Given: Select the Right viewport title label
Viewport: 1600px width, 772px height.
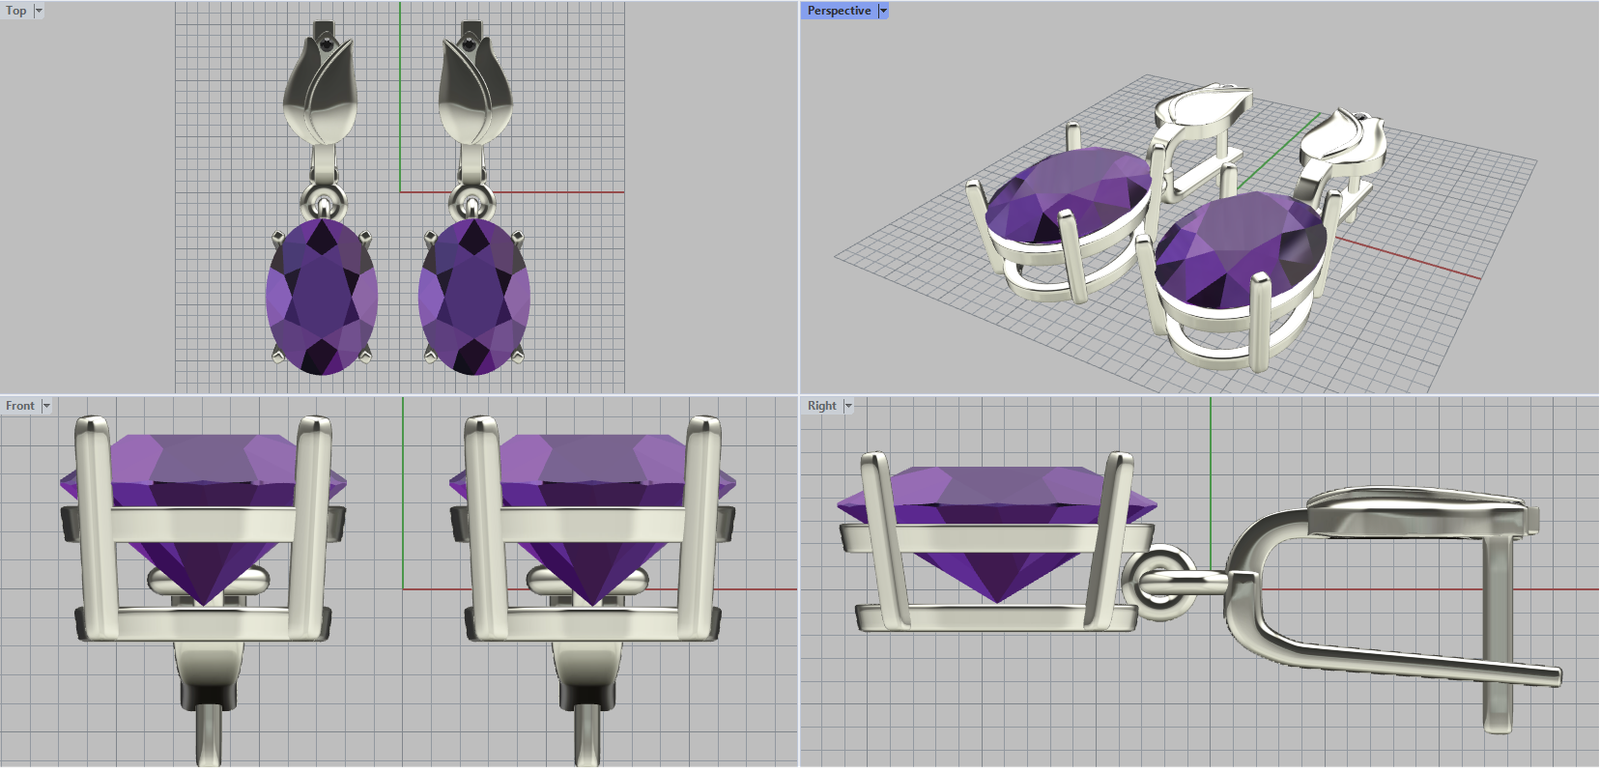Looking at the screenshot, I should [822, 406].
